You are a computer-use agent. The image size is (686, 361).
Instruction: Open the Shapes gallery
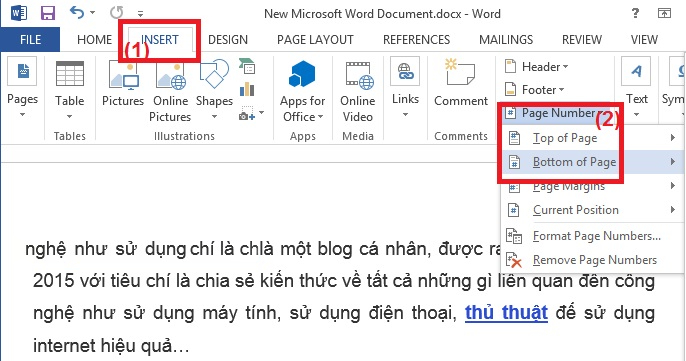[214, 90]
